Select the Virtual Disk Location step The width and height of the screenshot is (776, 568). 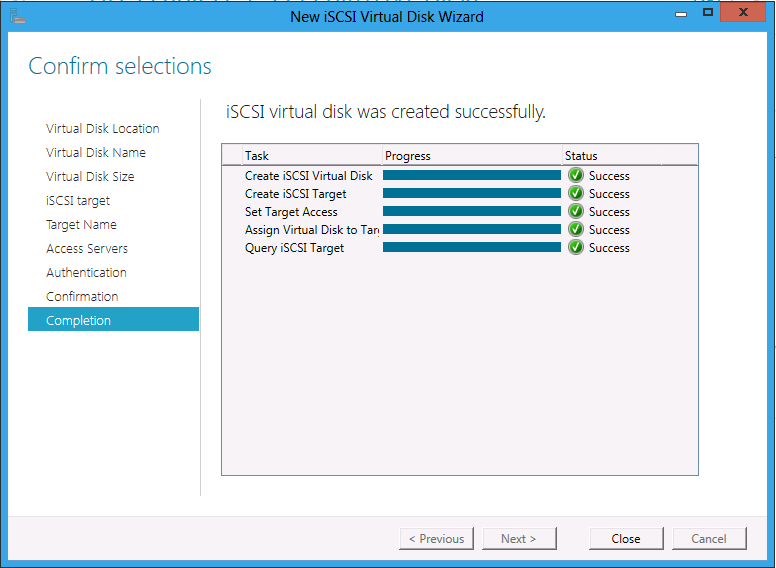coord(102,129)
